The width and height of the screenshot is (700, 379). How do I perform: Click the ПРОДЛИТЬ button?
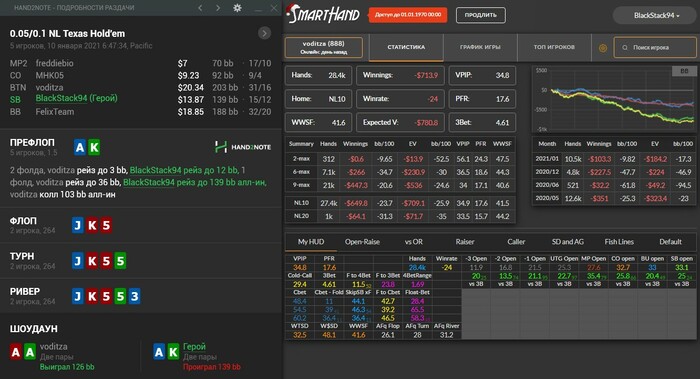click(481, 15)
